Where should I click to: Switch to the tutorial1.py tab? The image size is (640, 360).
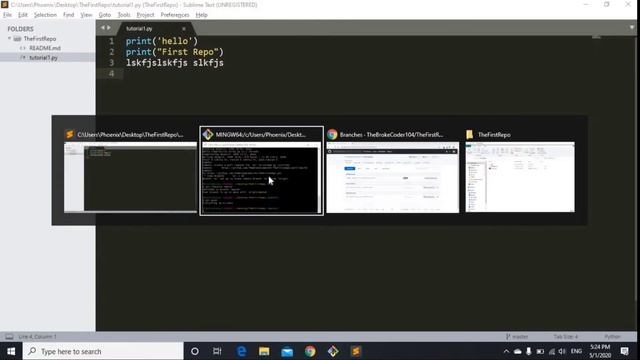(x=139, y=29)
